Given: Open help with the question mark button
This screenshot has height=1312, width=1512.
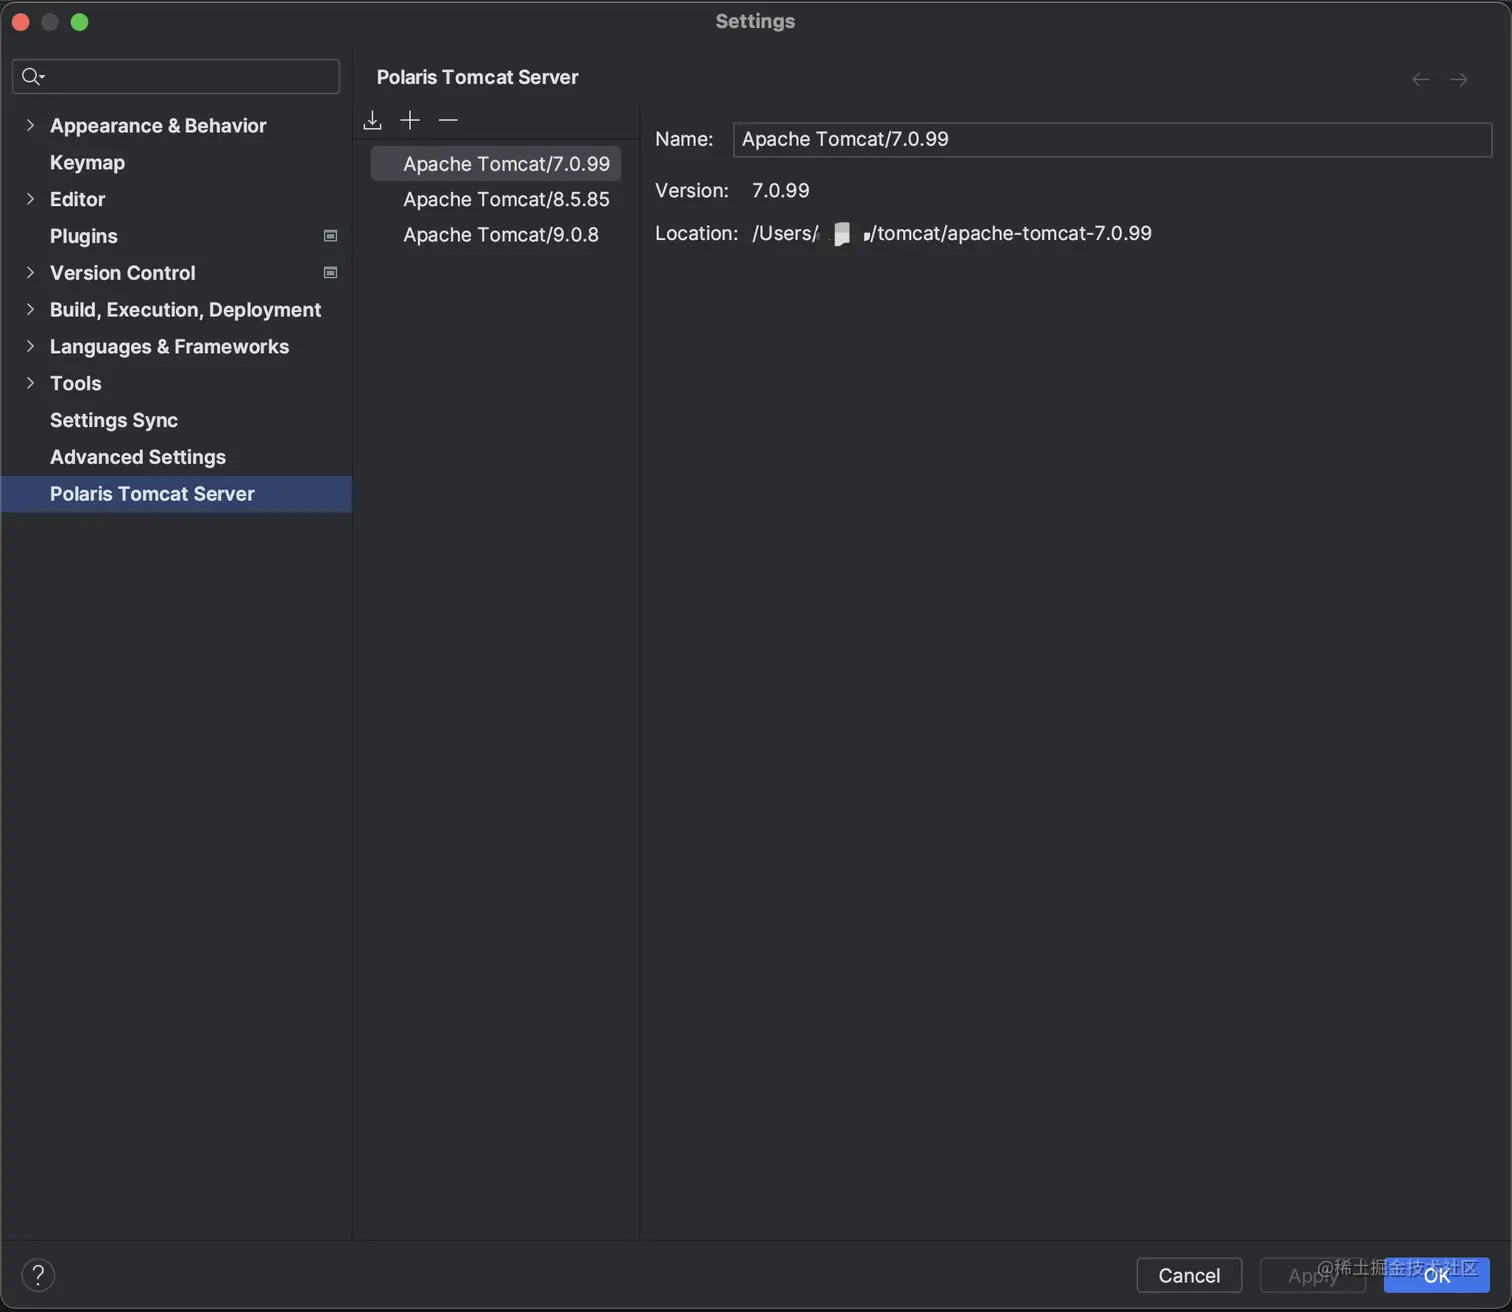Looking at the screenshot, I should click(38, 1275).
